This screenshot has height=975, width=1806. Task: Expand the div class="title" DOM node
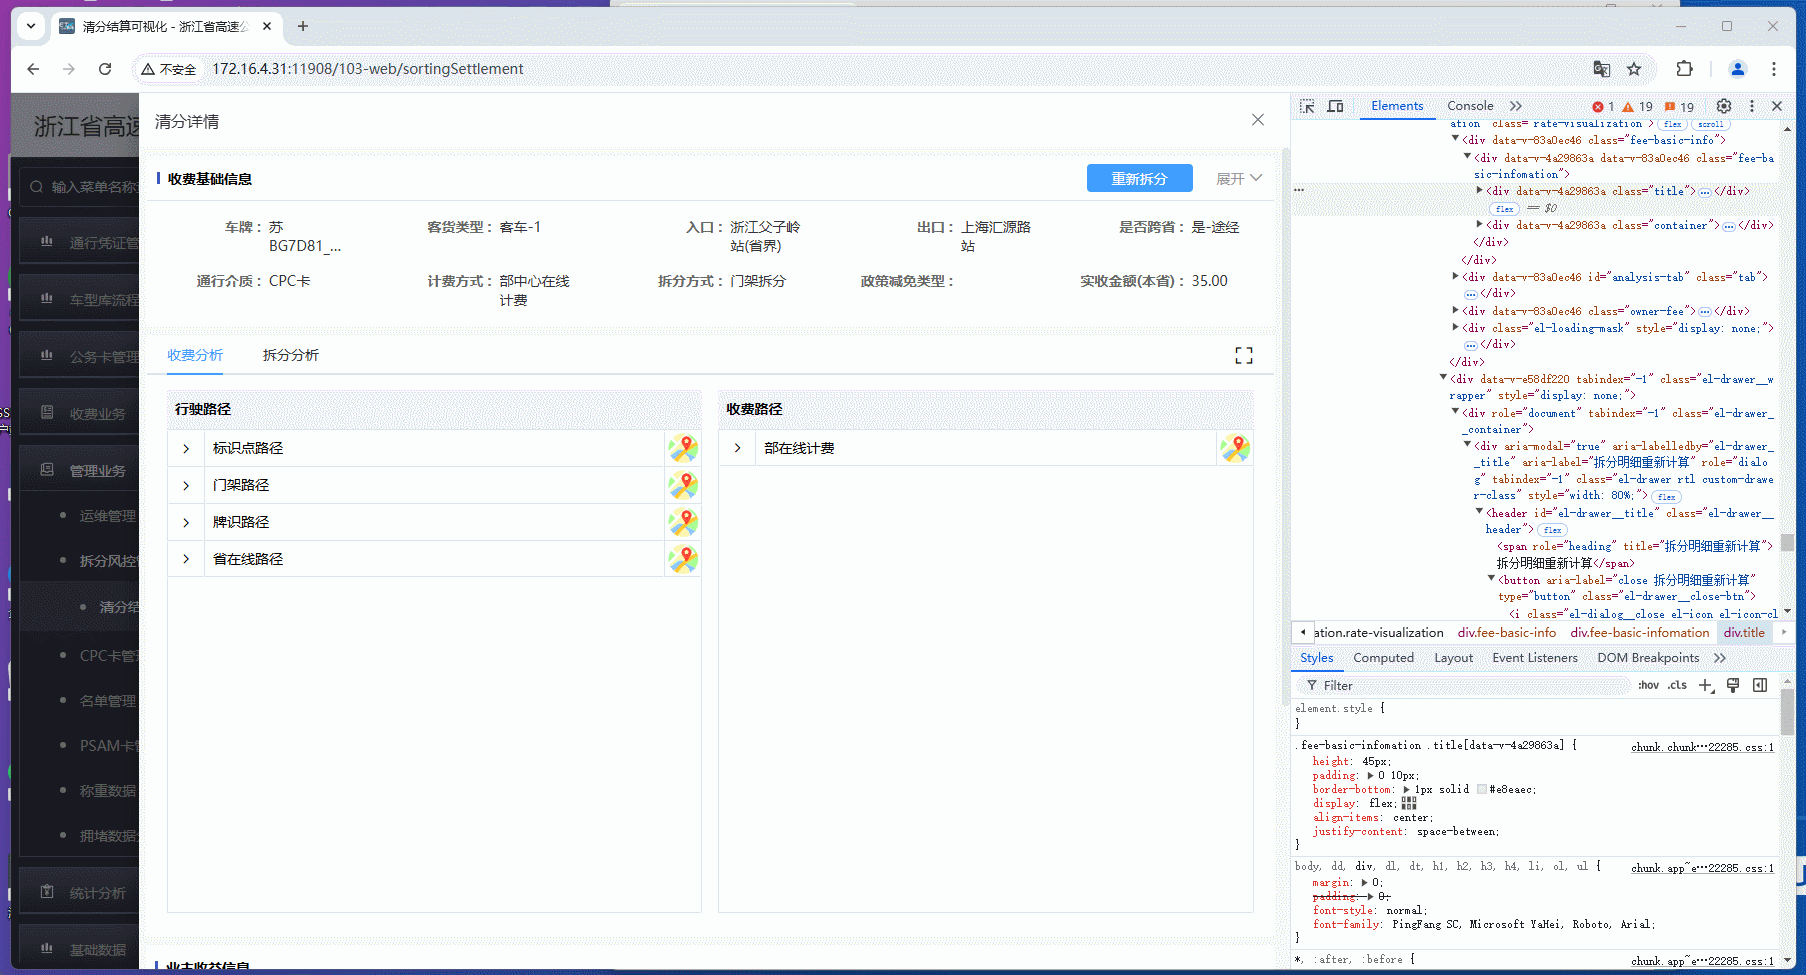[1480, 190]
